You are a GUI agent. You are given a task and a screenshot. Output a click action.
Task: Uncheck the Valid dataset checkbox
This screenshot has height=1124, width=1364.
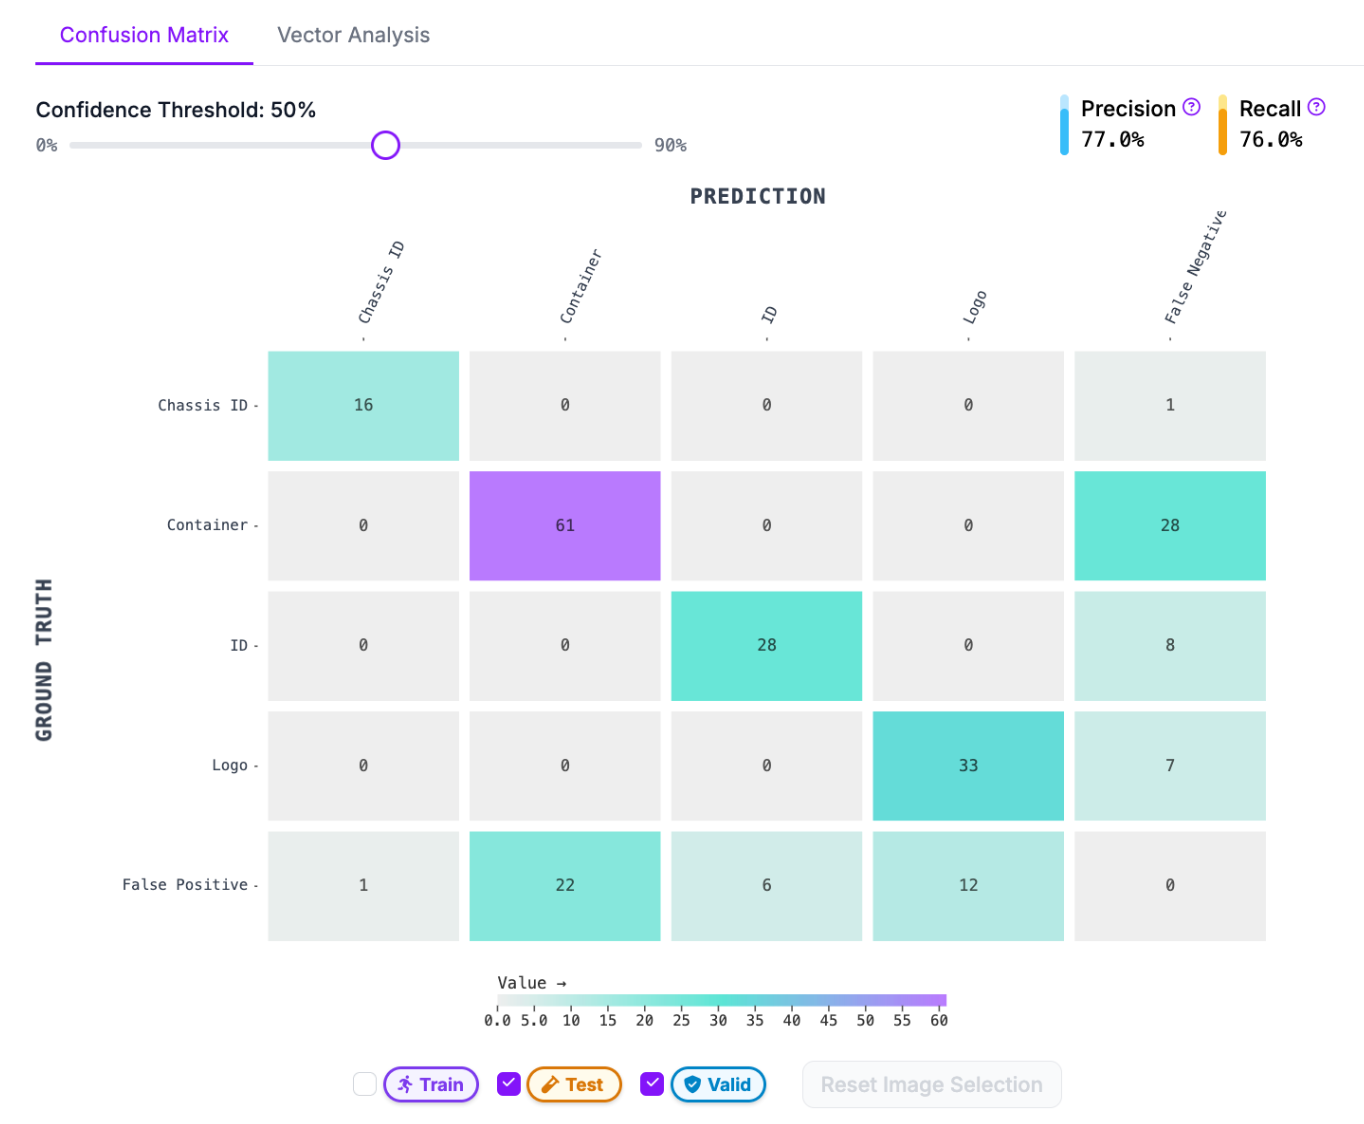[652, 1084]
